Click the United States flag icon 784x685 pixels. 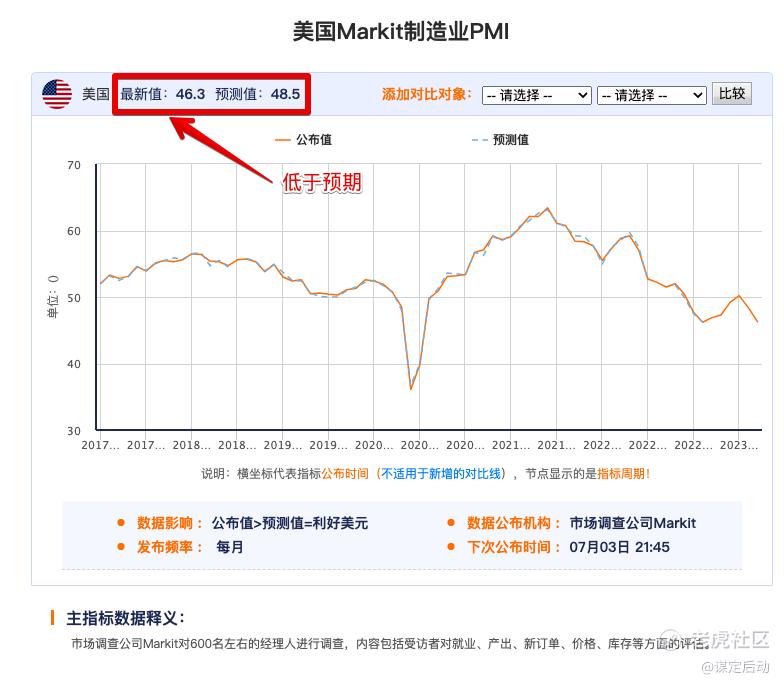point(57,94)
